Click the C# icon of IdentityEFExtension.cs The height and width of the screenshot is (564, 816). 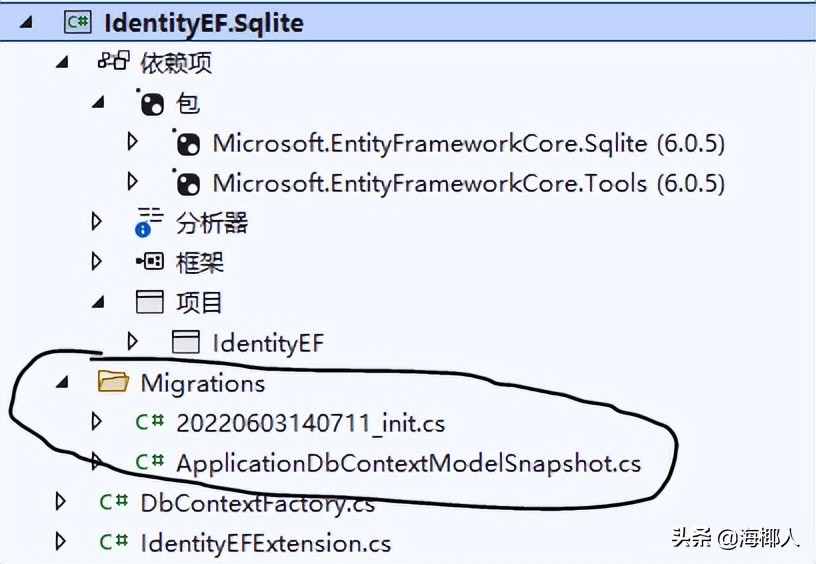pyautogui.click(x=113, y=542)
